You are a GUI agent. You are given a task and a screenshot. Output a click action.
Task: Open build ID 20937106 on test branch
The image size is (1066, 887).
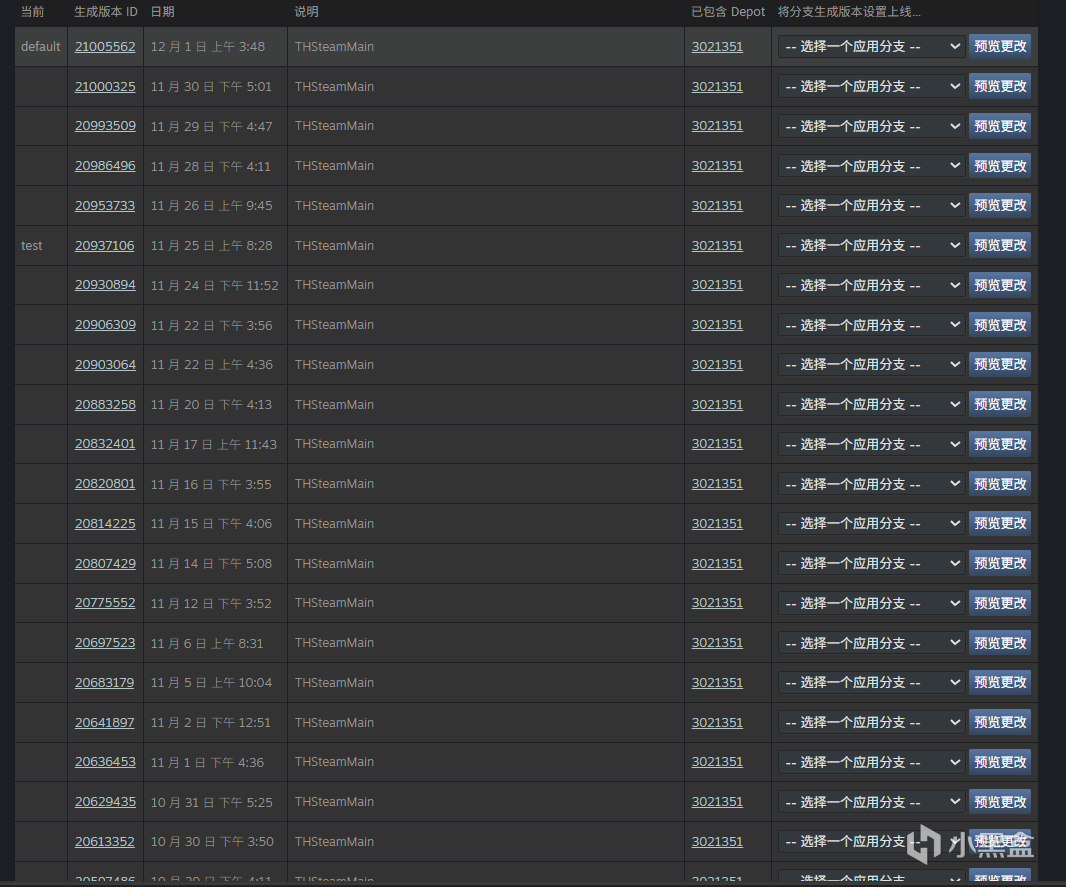(x=105, y=246)
